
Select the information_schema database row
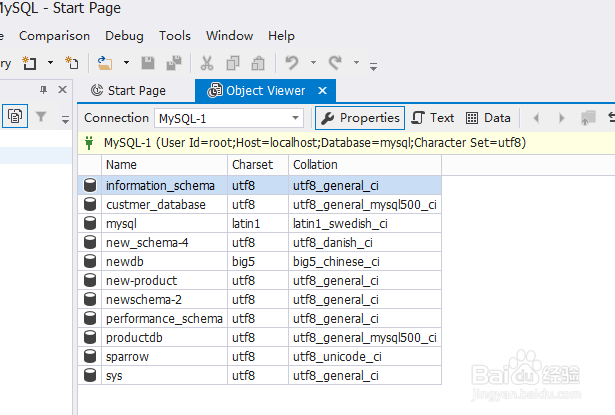pyautogui.click(x=260, y=185)
